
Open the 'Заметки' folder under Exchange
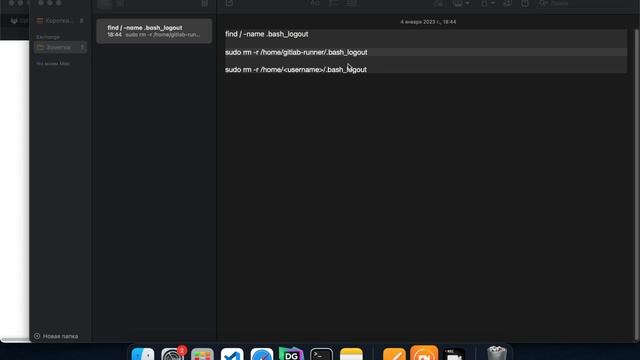click(60, 47)
